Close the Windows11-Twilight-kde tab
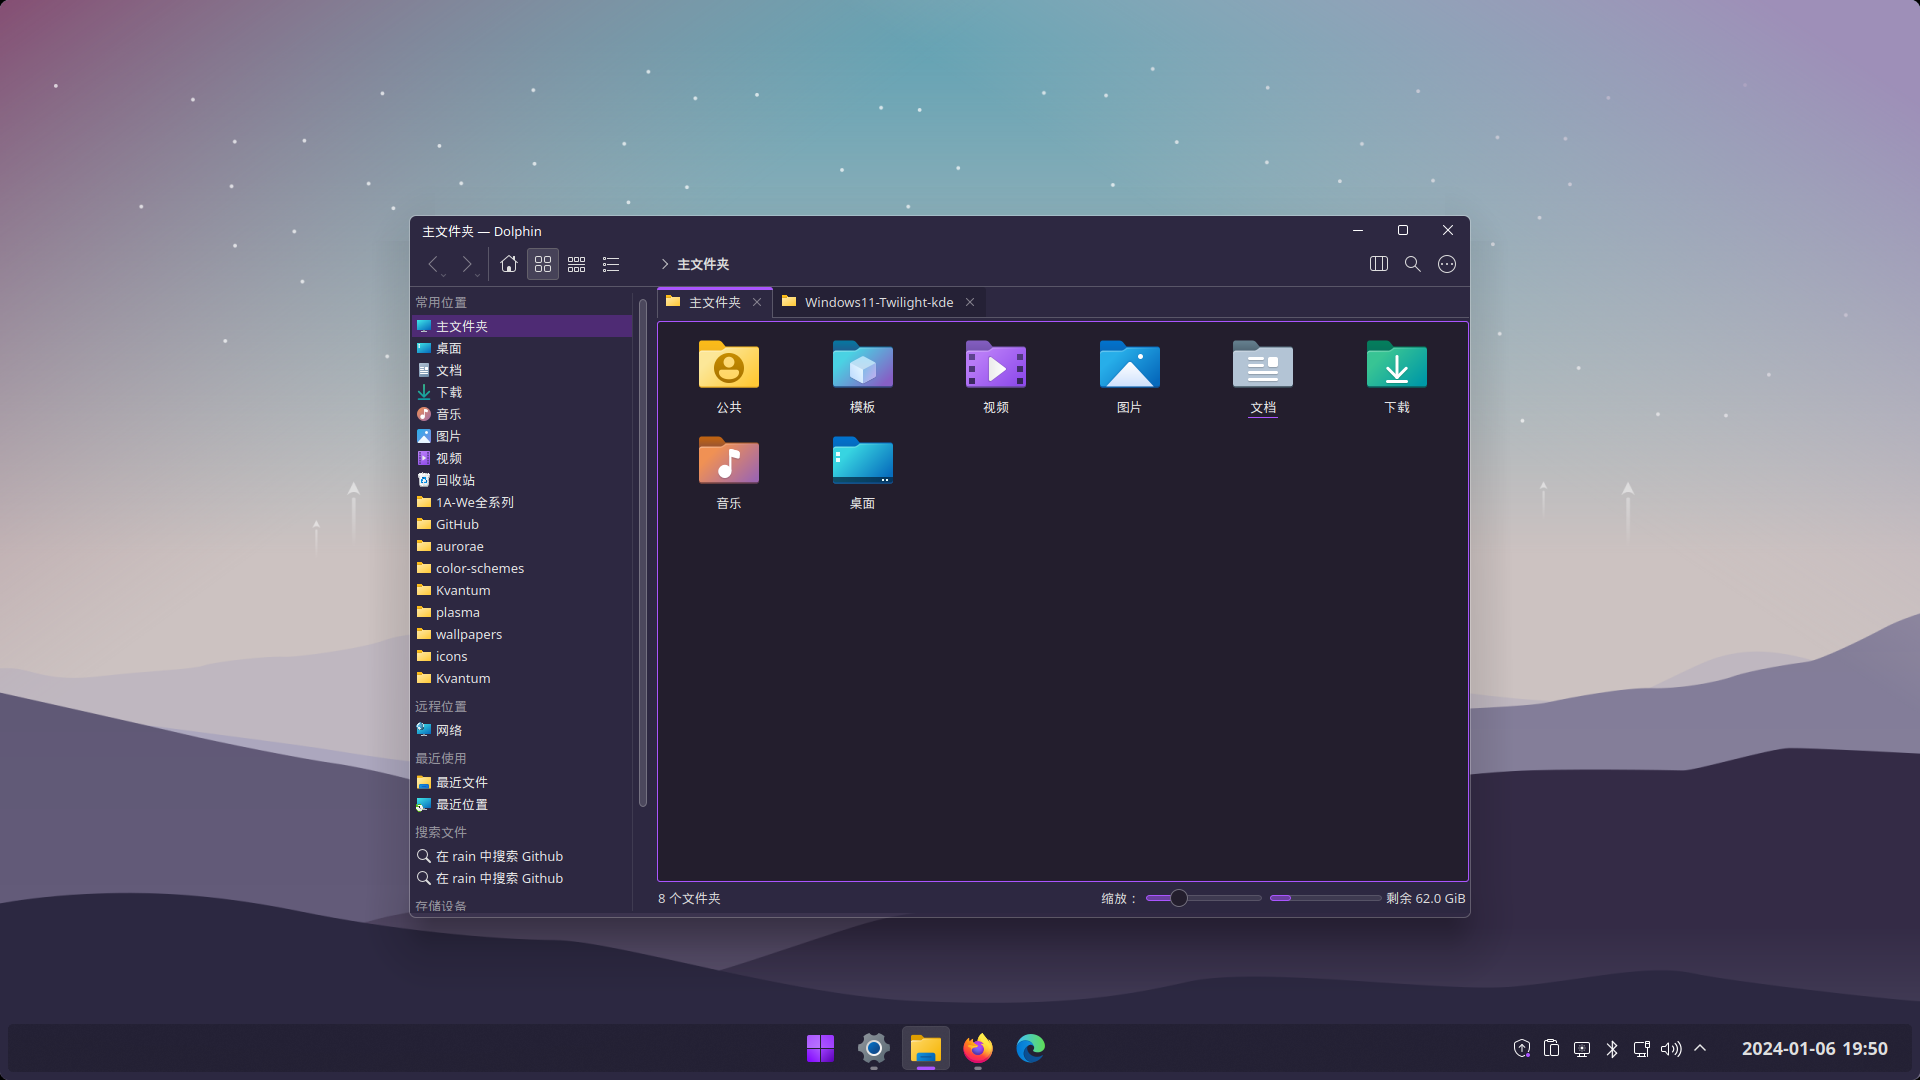The image size is (1920, 1080). 970,302
